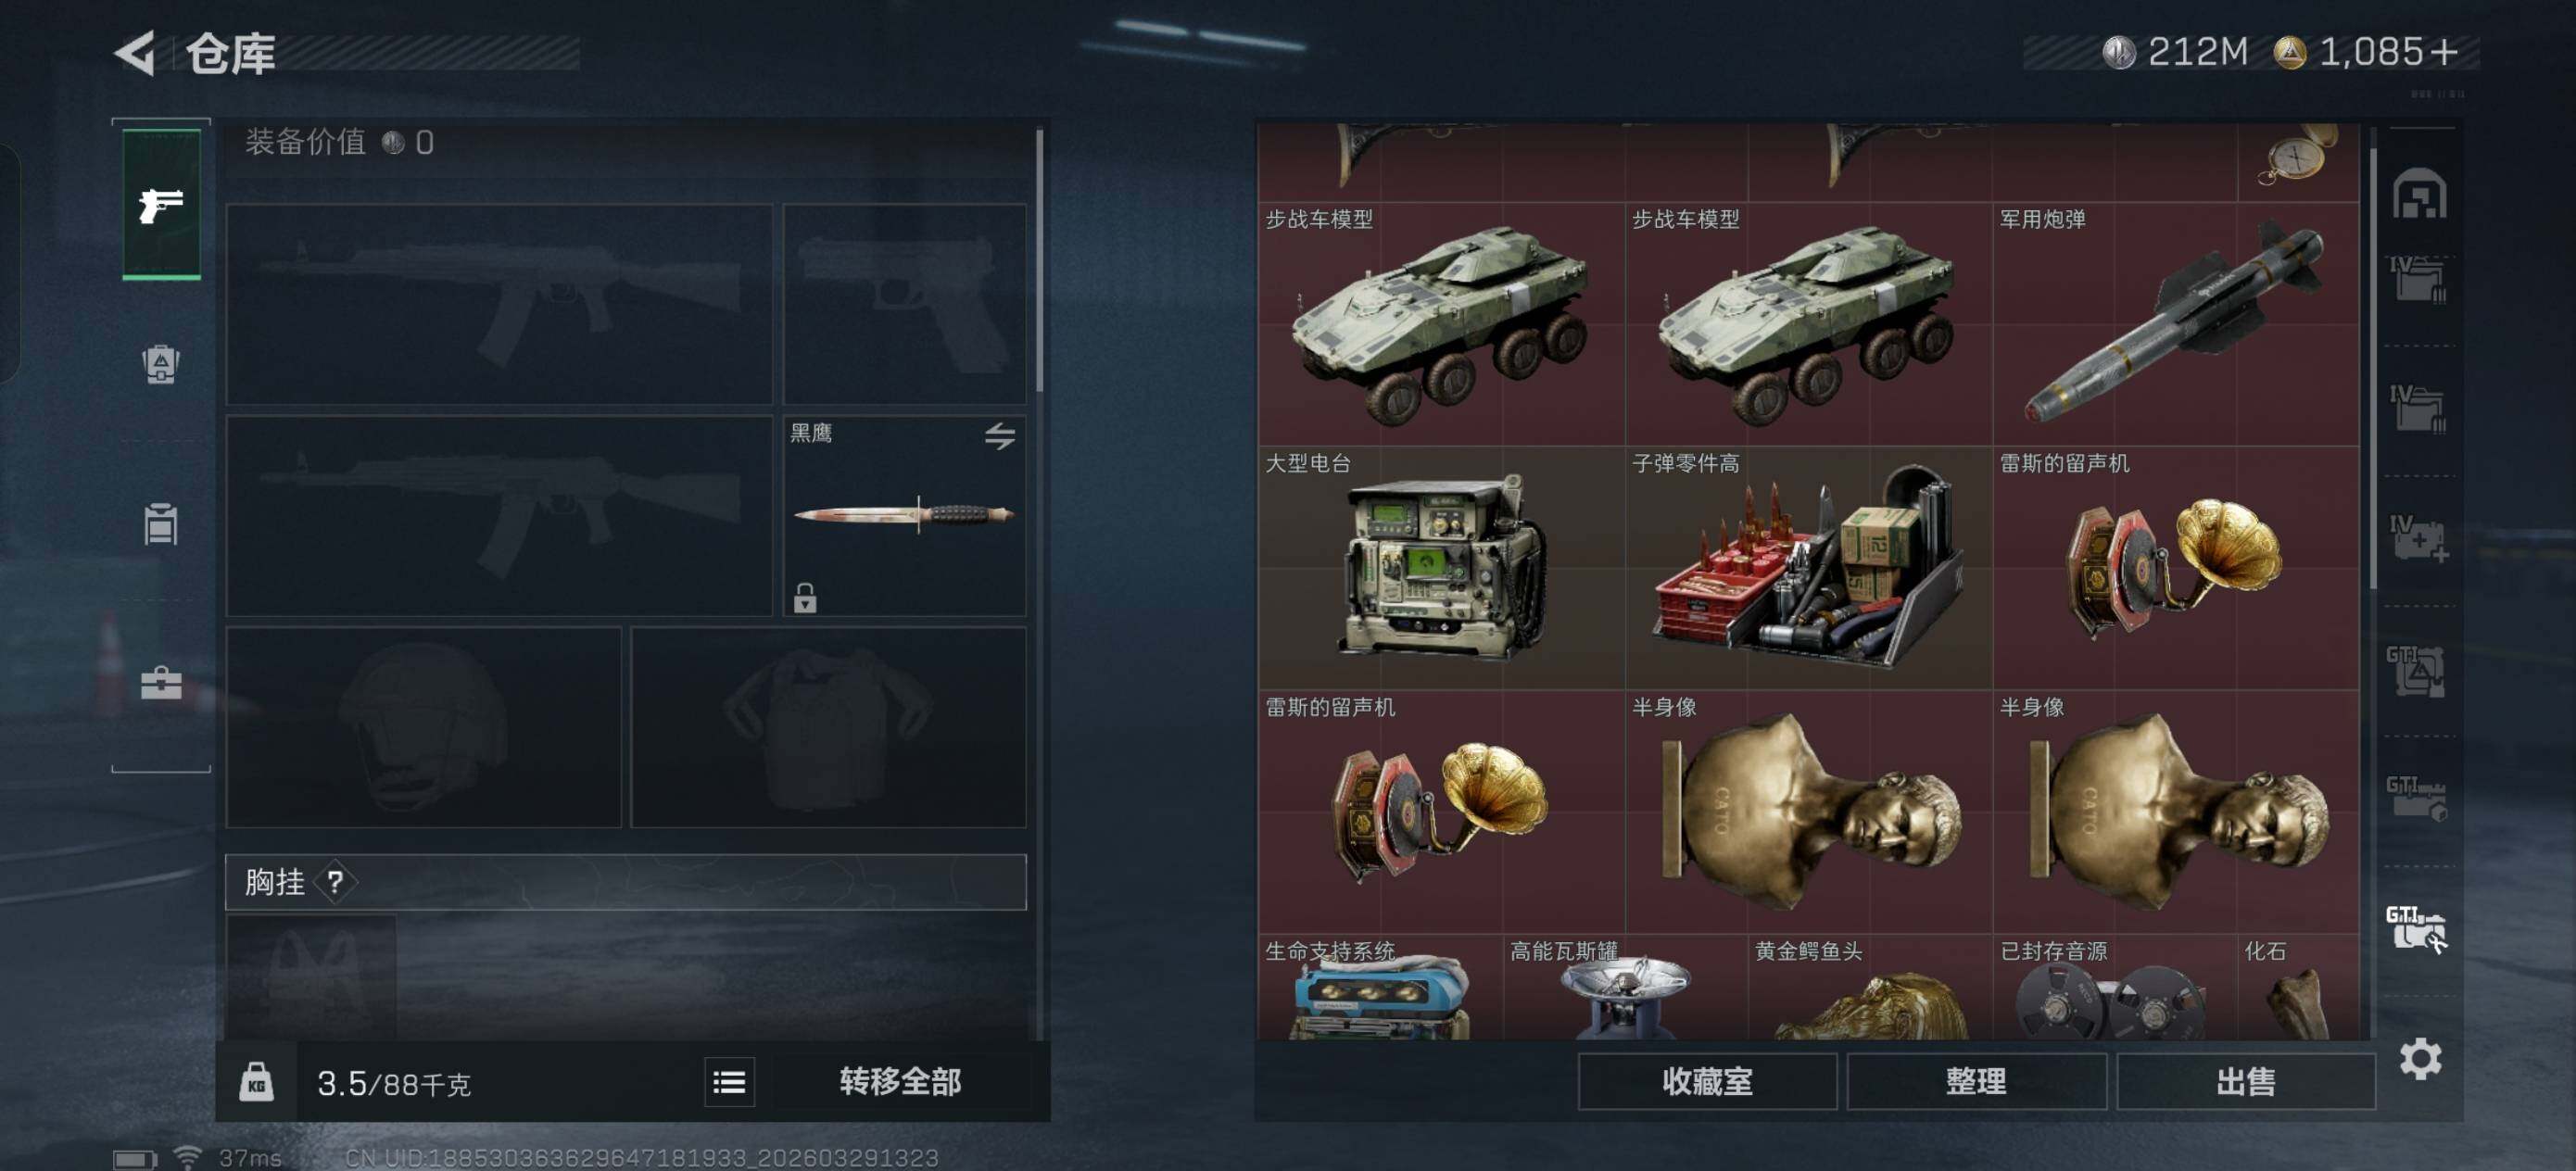This screenshot has height=1171, width=2576.
Task: Click 整理 to sort warehouse items
Action: point(1976,1081)
